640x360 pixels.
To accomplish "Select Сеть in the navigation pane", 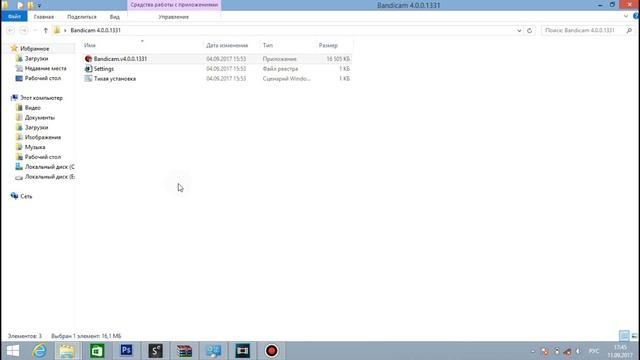I will click(26, 196).
